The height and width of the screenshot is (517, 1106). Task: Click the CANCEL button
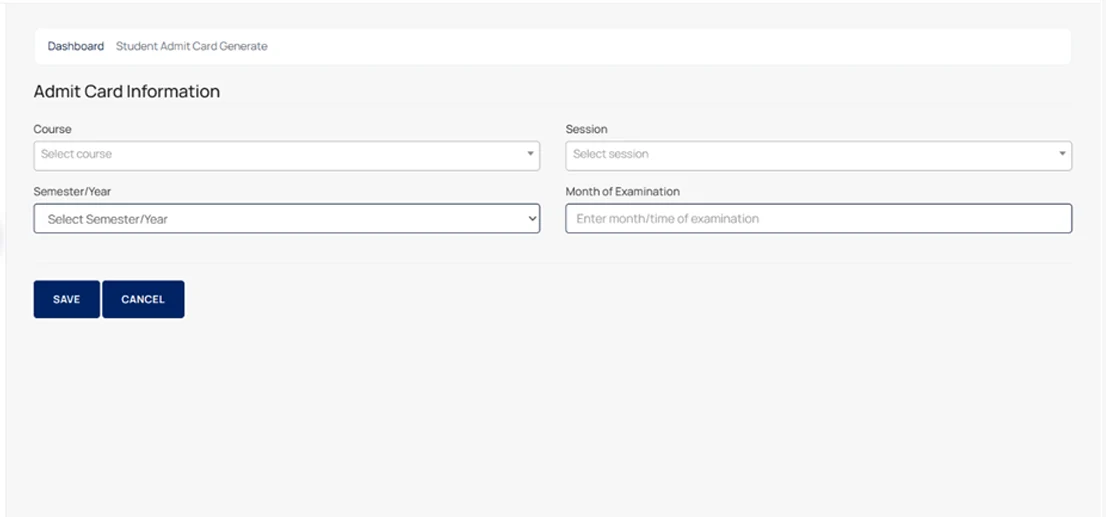pyautogui.click(x=143, y=299)
